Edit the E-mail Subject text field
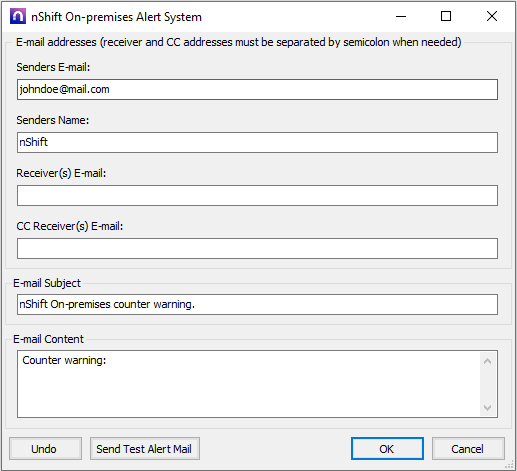The image size is (517, 471). [257, 304]
